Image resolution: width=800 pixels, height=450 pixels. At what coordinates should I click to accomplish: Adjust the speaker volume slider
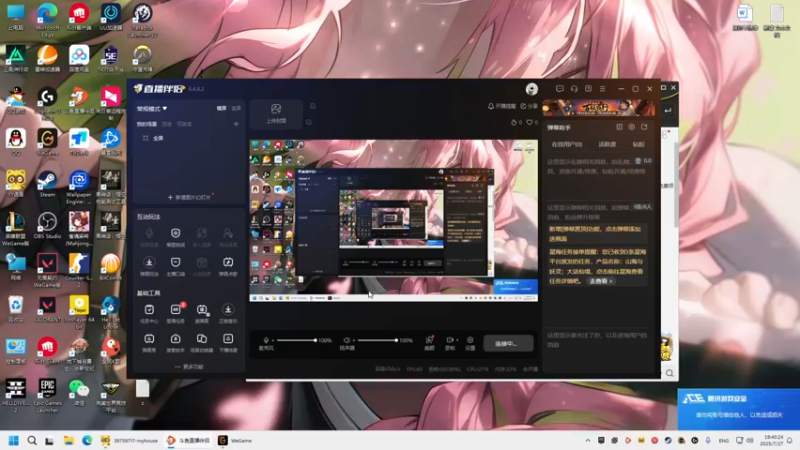tap(378, 340)
